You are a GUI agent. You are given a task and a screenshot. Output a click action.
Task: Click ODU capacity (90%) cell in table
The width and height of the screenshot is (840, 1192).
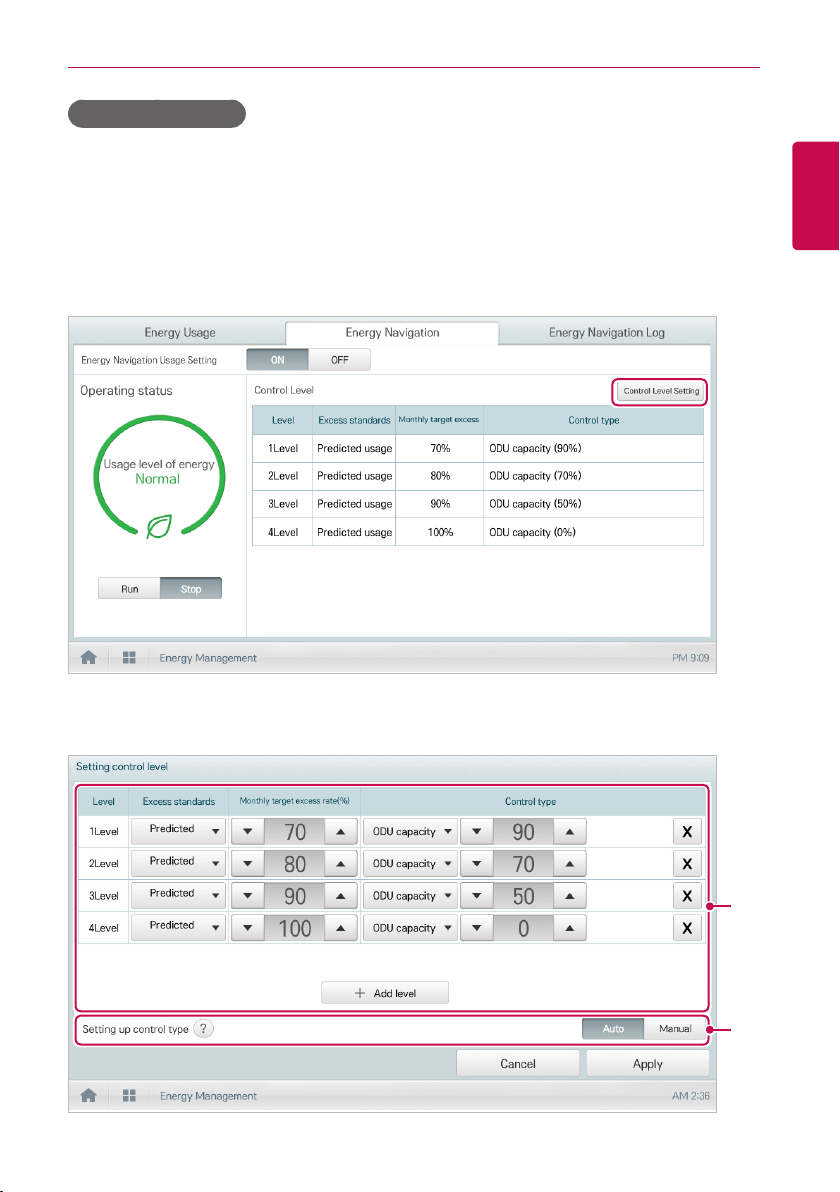coord(593,449)
